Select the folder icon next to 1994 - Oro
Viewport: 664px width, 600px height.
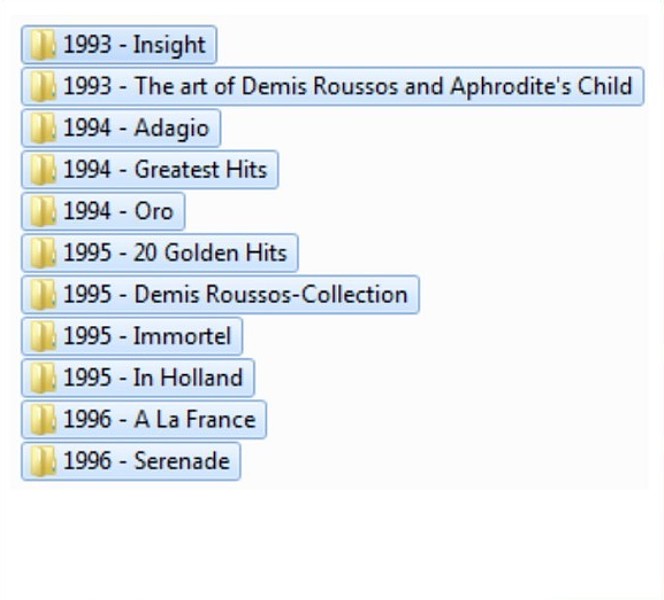point(42,212)
